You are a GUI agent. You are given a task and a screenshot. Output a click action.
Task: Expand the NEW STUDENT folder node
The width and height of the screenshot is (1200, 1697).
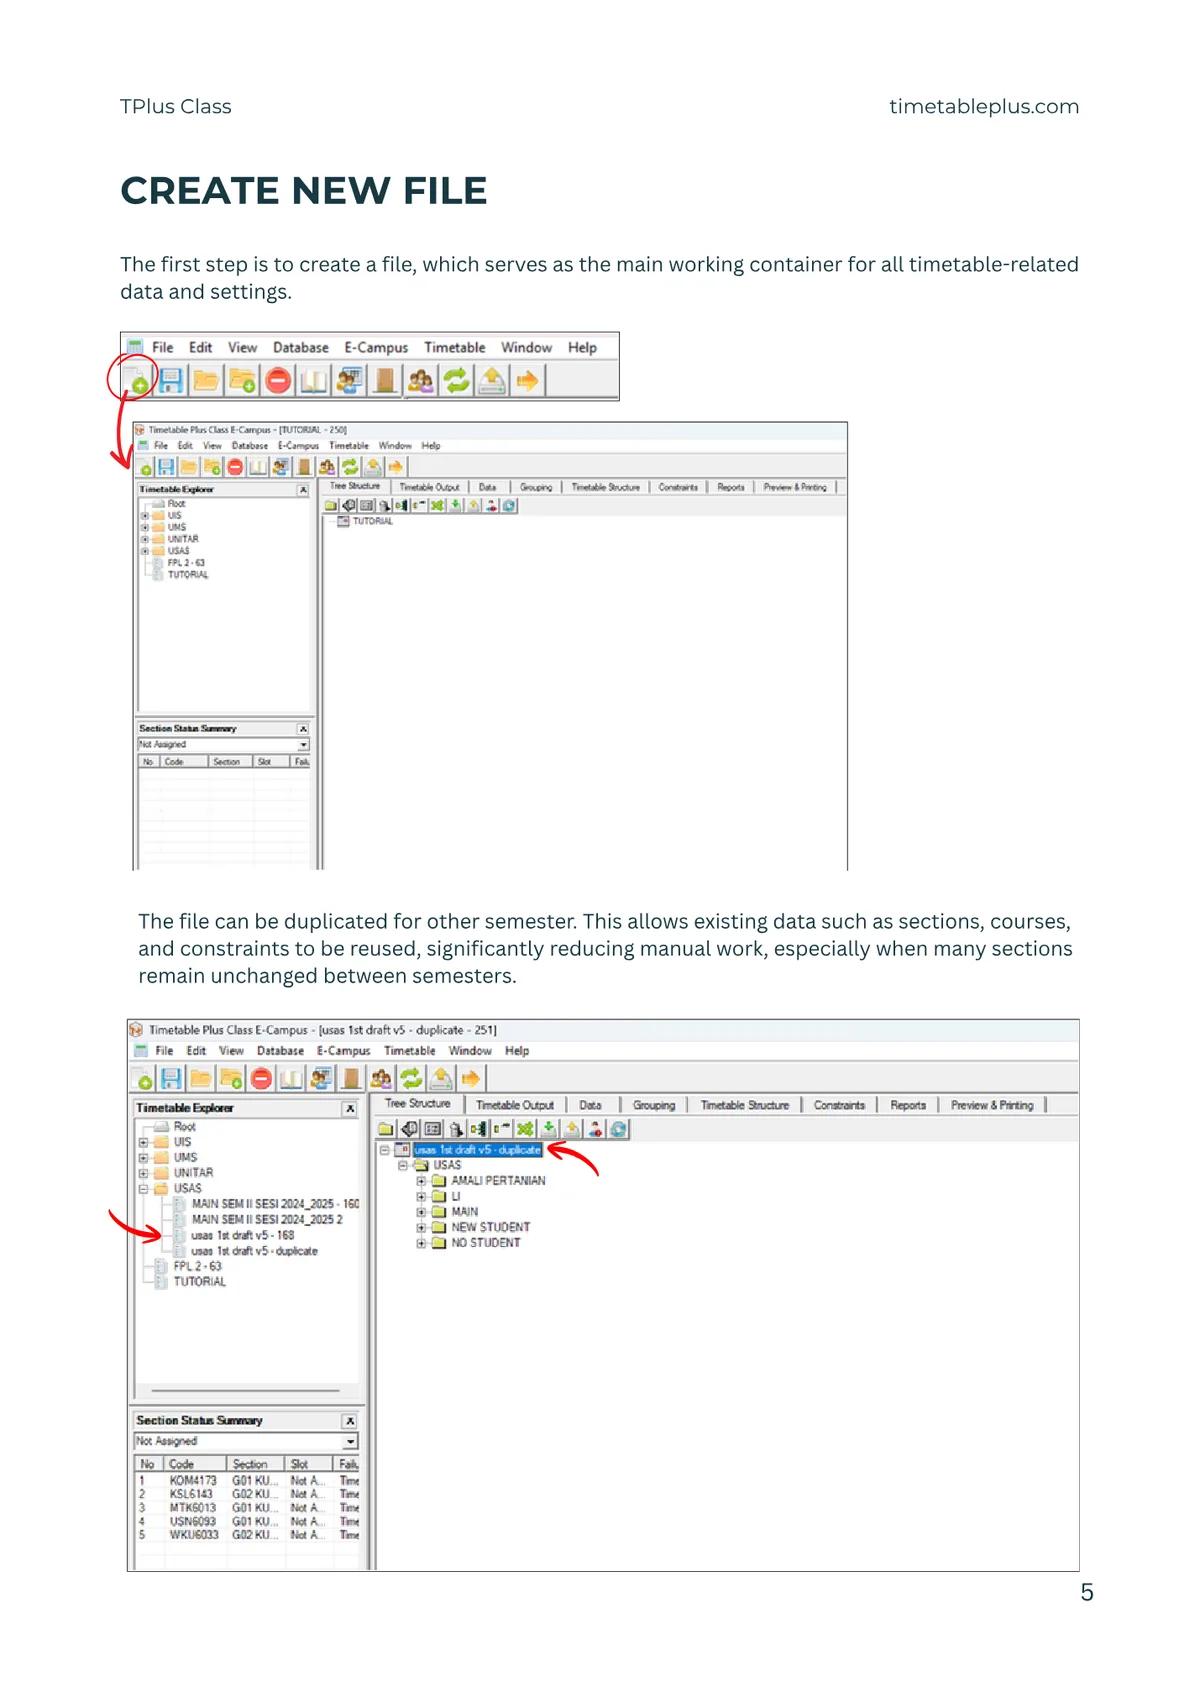pos(421,1227)
